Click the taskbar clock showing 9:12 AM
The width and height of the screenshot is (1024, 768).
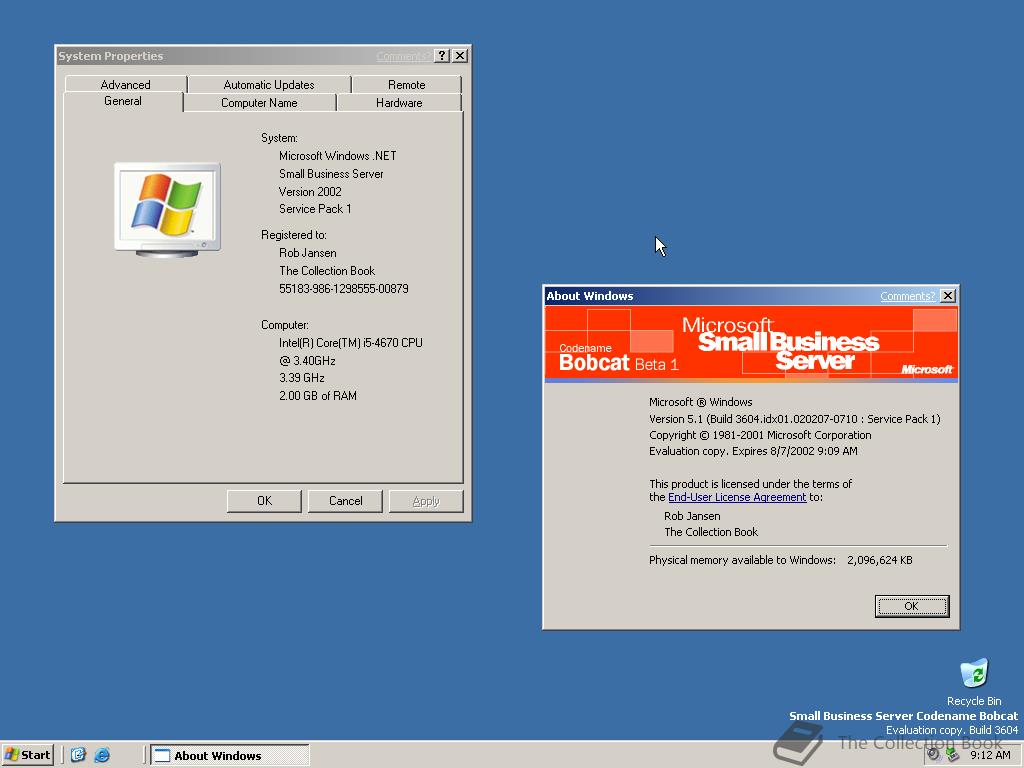pyautogui.click(x=990, y=755)
